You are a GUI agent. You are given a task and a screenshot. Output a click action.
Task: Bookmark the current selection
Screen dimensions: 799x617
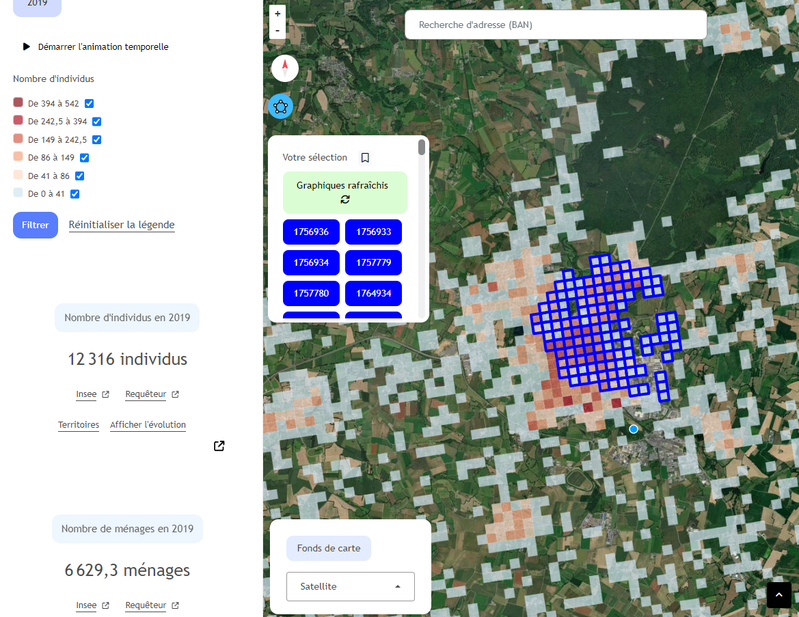(x=365, y=158)
